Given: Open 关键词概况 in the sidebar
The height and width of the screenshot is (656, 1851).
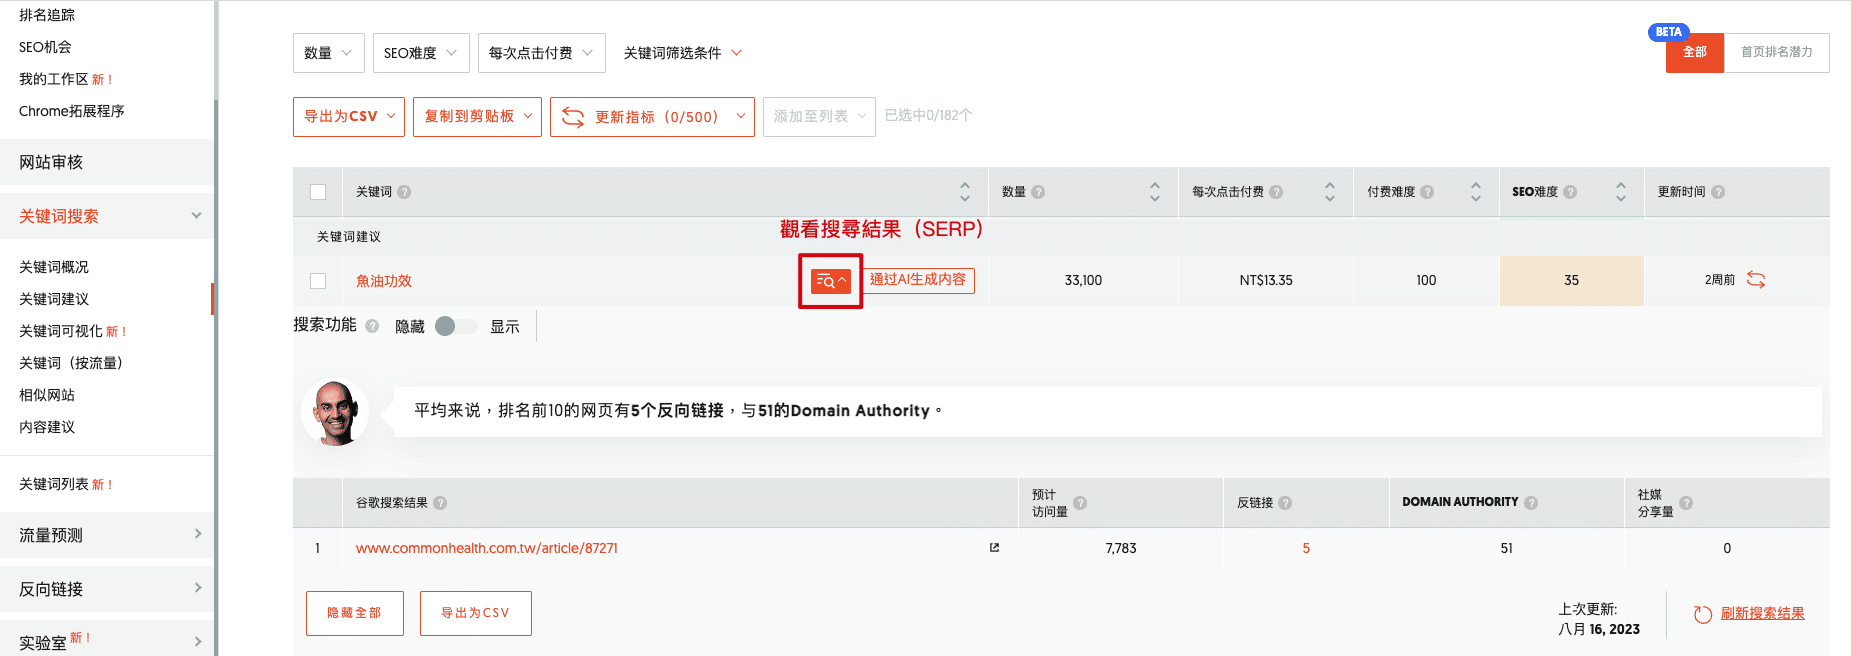Looking at the screenshot, I should point(54,267).
